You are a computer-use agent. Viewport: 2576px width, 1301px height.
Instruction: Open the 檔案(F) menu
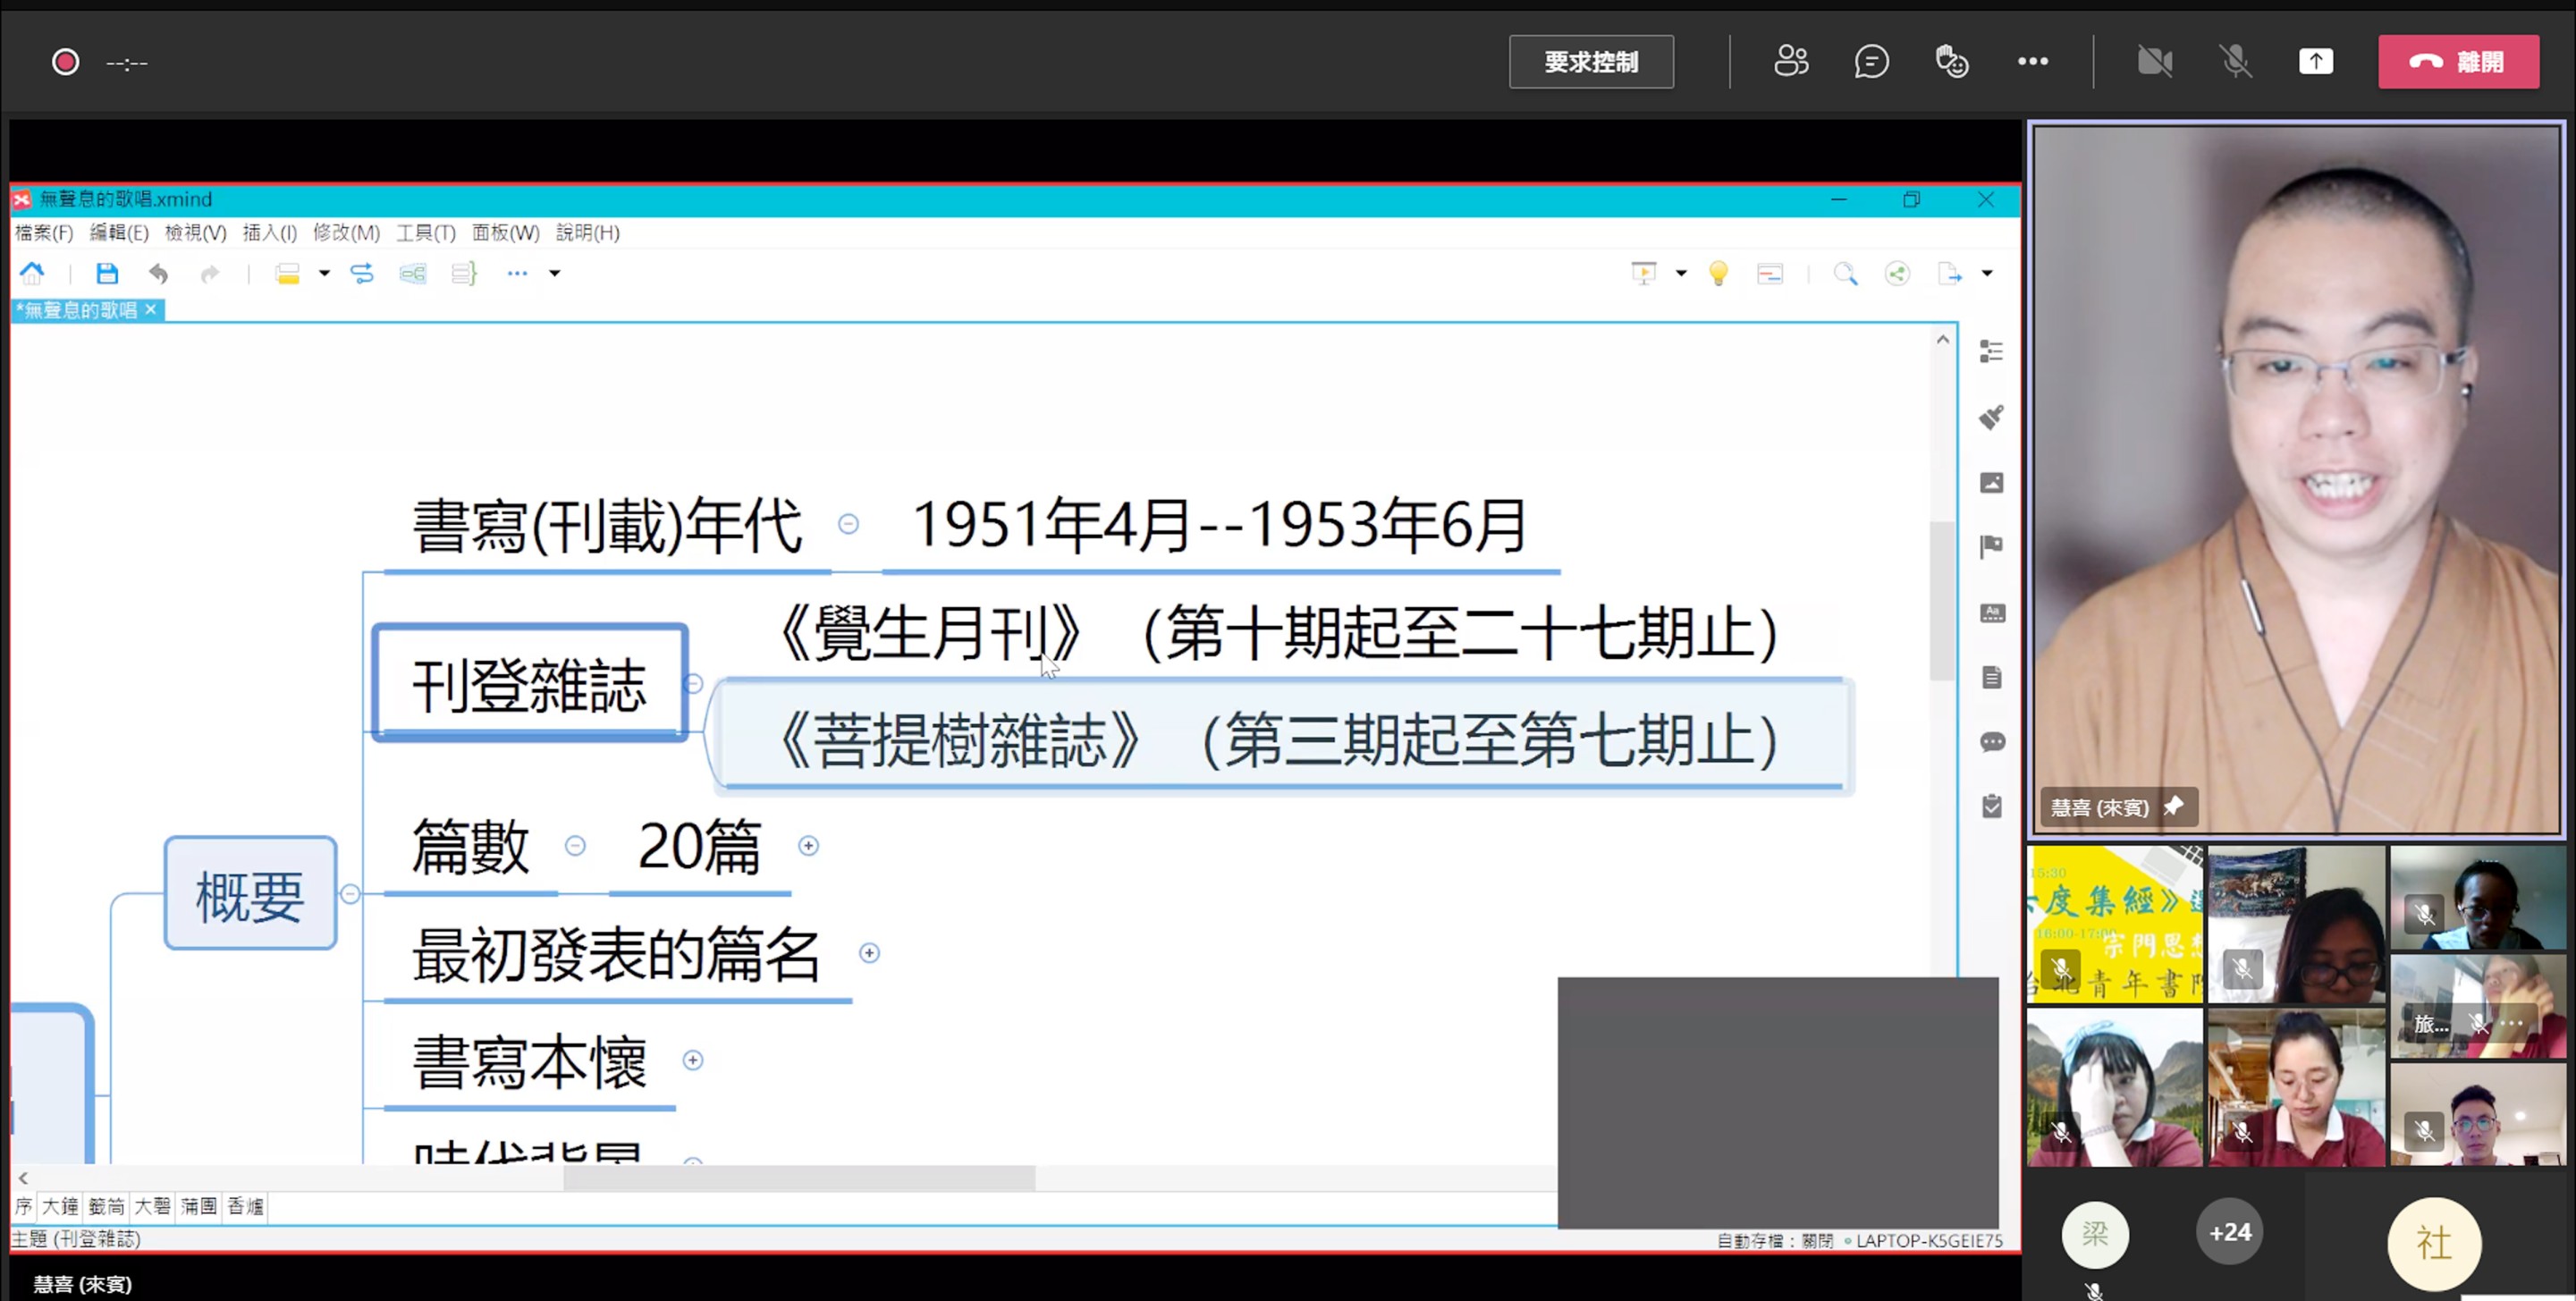pos(44,232)
